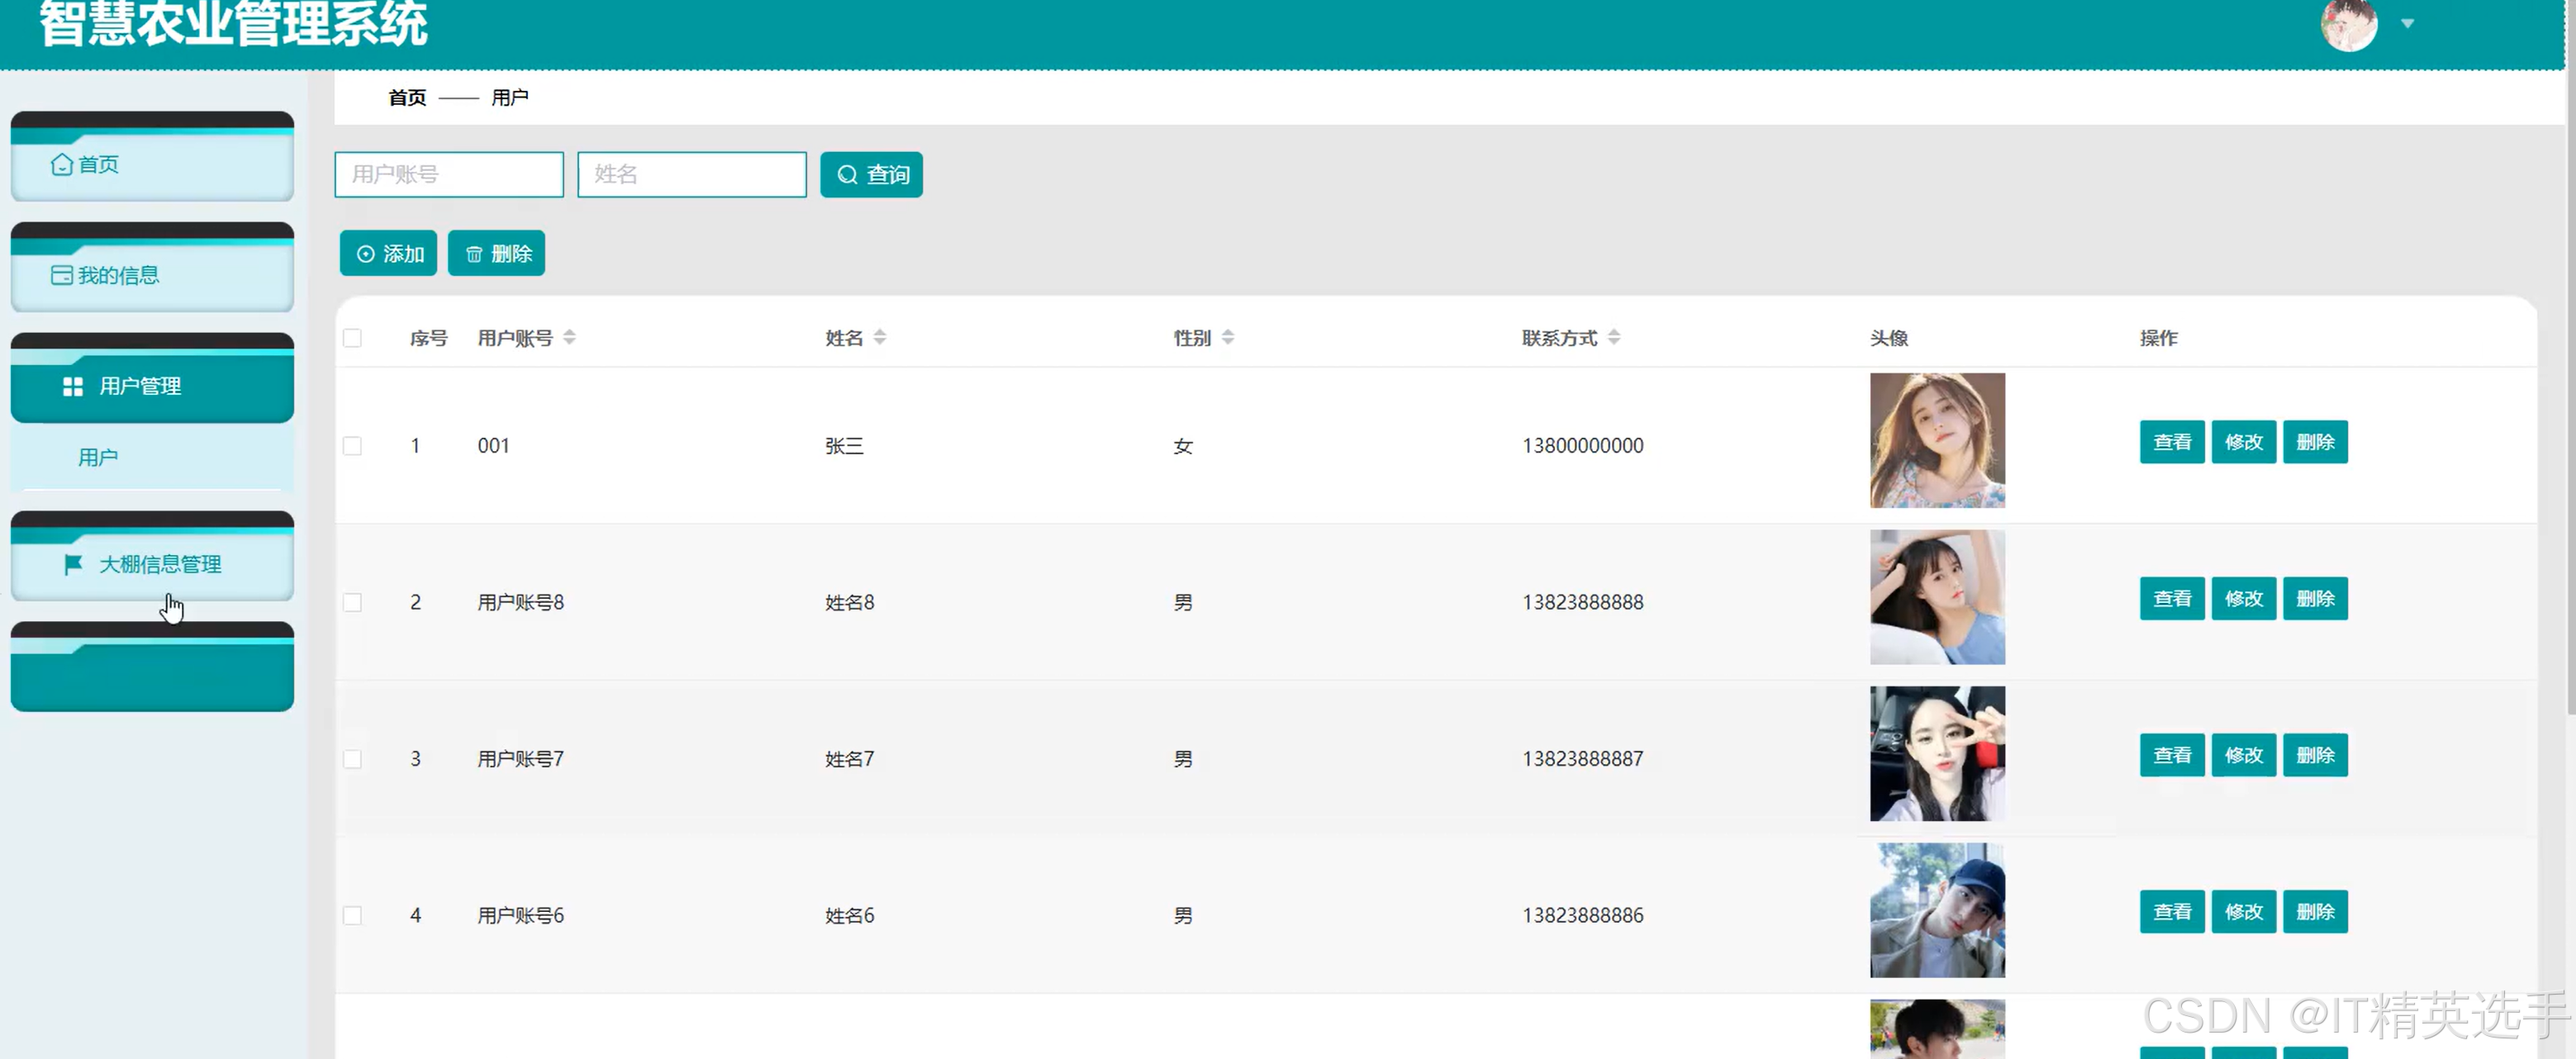Click the 头像 column header
The height and width of the screenshot is (1059, 2576).
[x=1889, y=338]
